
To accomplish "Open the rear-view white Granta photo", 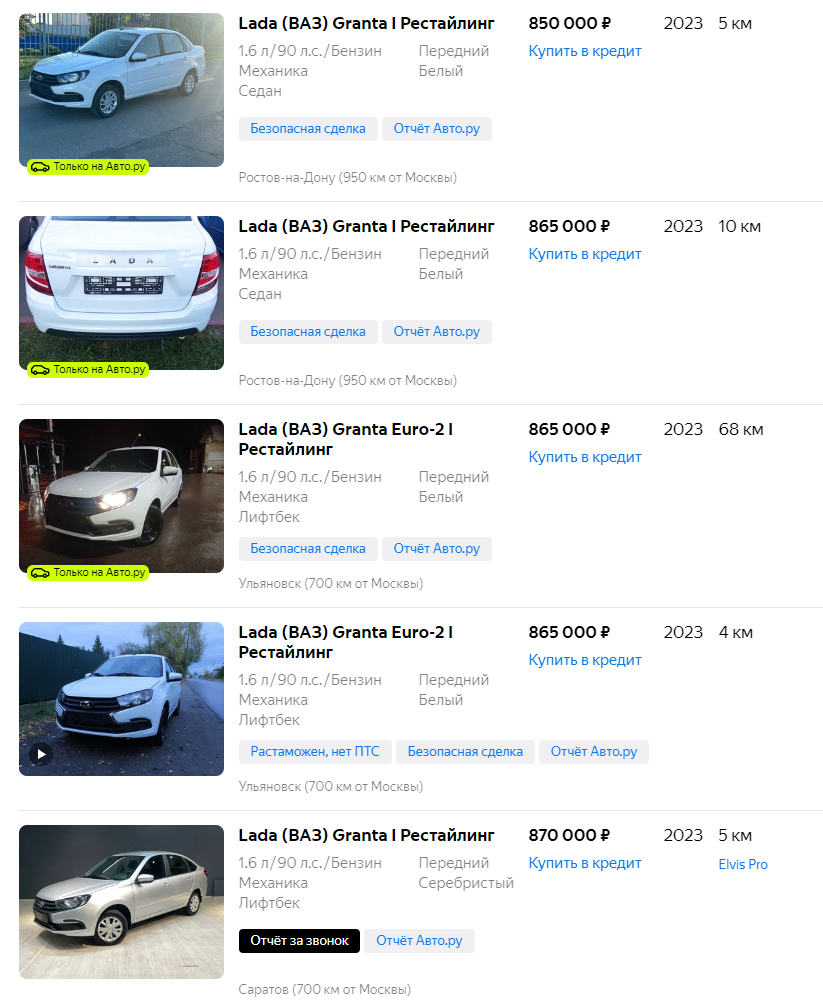I will pos(121,288).
